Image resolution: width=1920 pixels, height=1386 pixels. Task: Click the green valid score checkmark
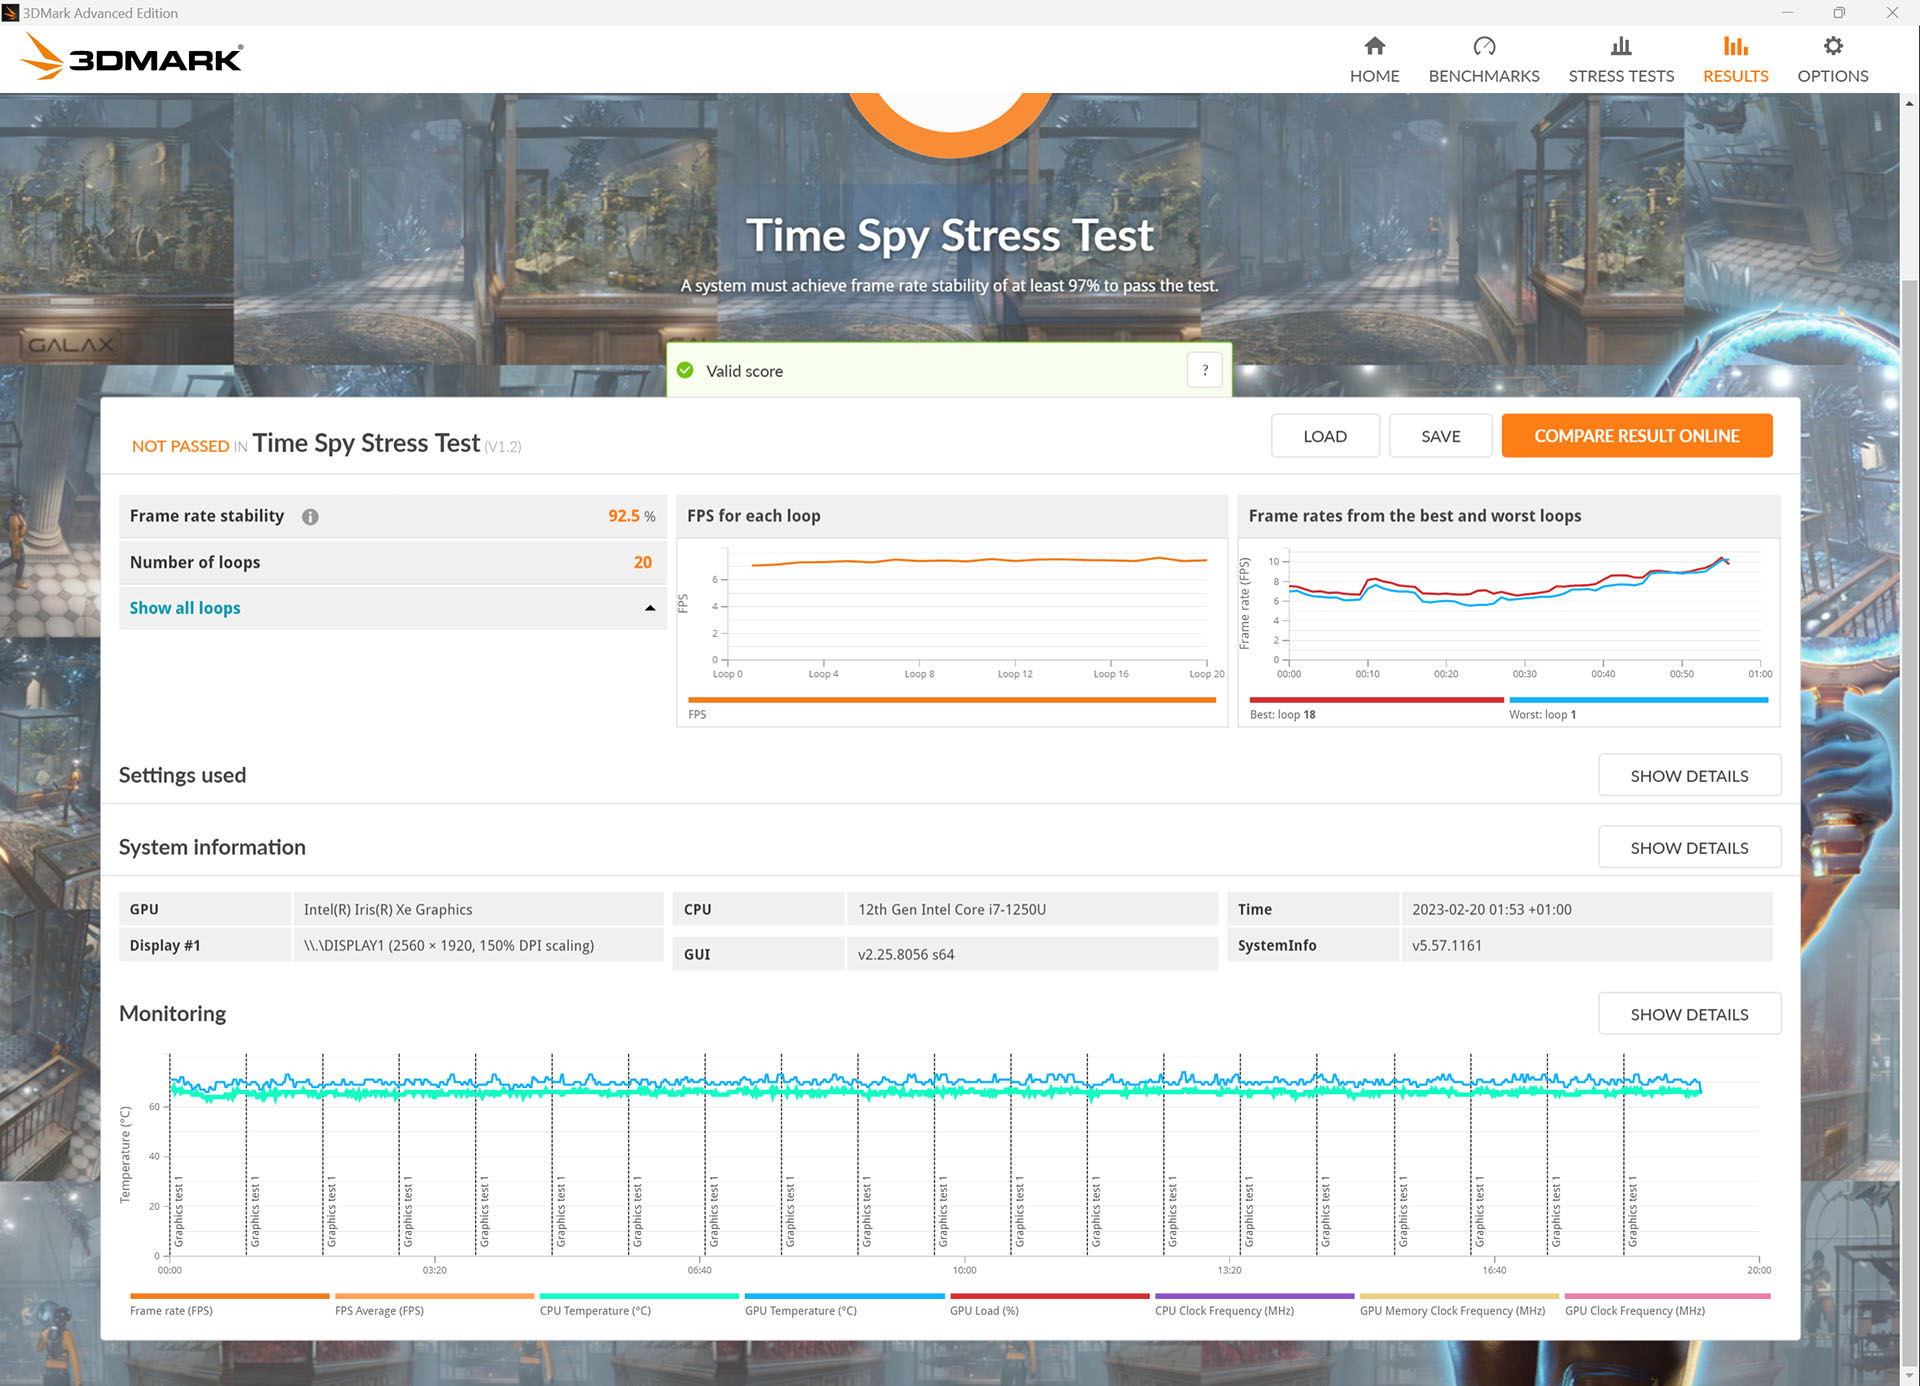pos(685,370)
